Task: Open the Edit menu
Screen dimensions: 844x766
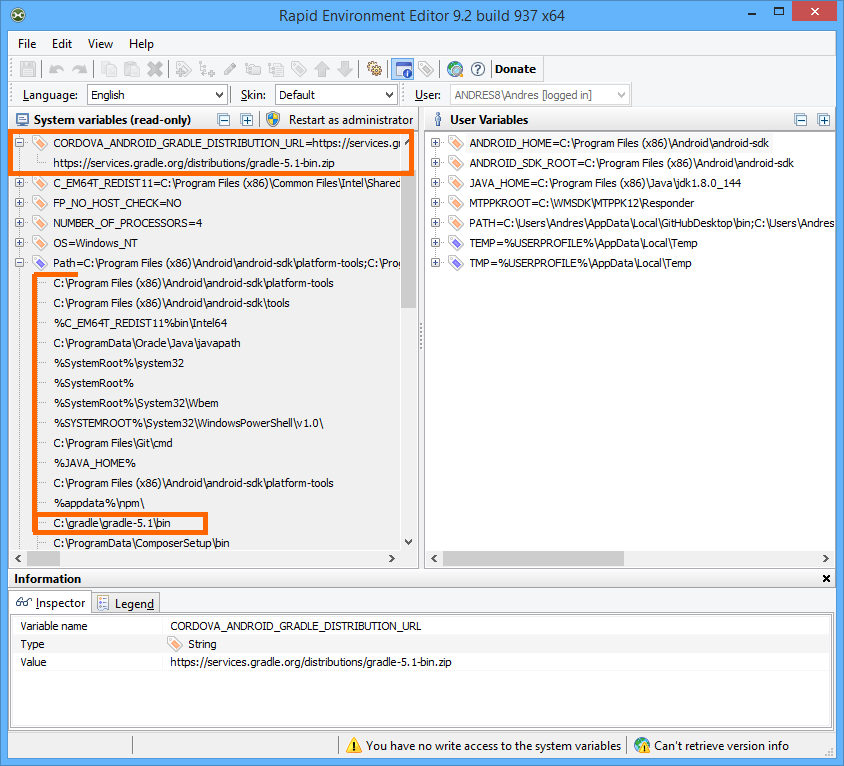Action: tap(62, 44)
